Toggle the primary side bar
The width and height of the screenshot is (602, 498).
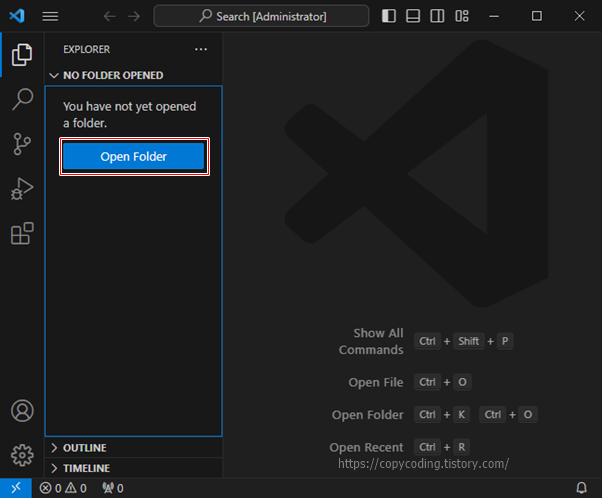(x=389, y=16)
